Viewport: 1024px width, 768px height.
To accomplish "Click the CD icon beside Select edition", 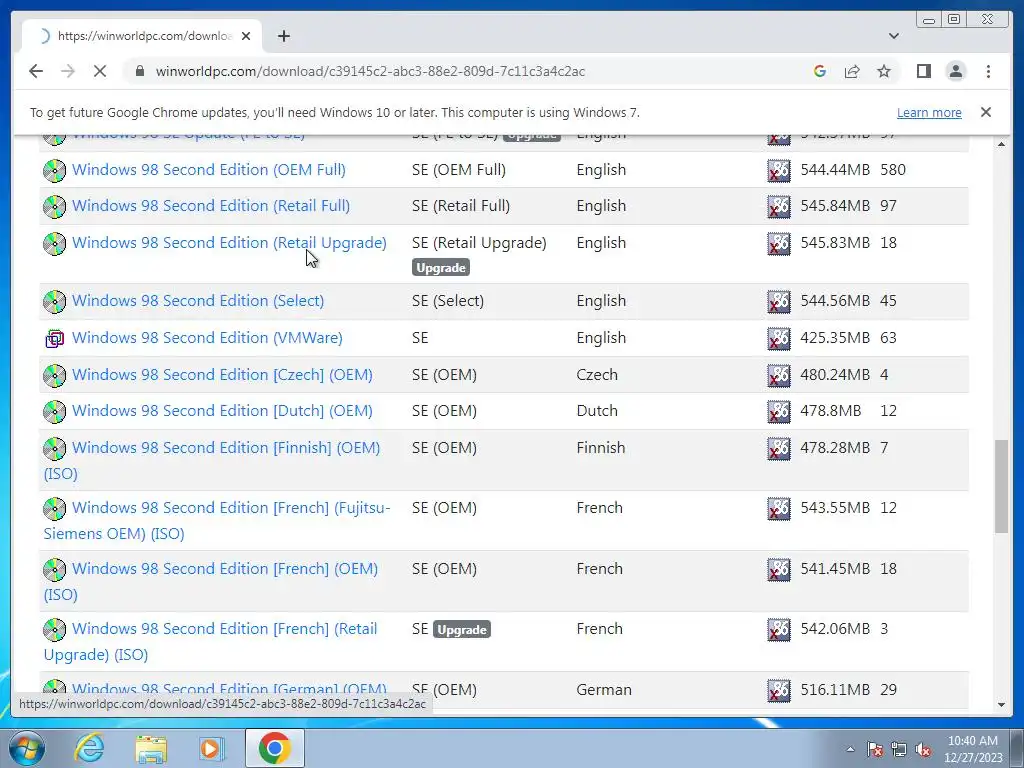I will (x=54, y=302).
